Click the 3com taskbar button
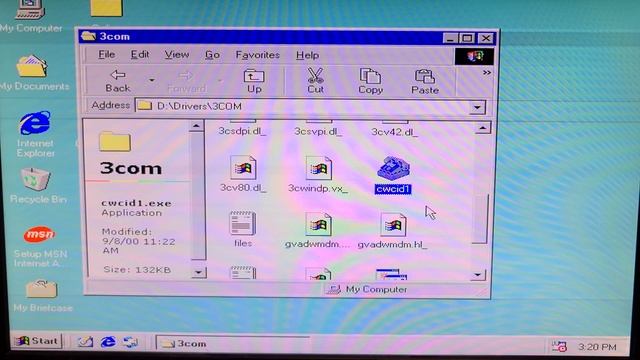 (232, 344)
